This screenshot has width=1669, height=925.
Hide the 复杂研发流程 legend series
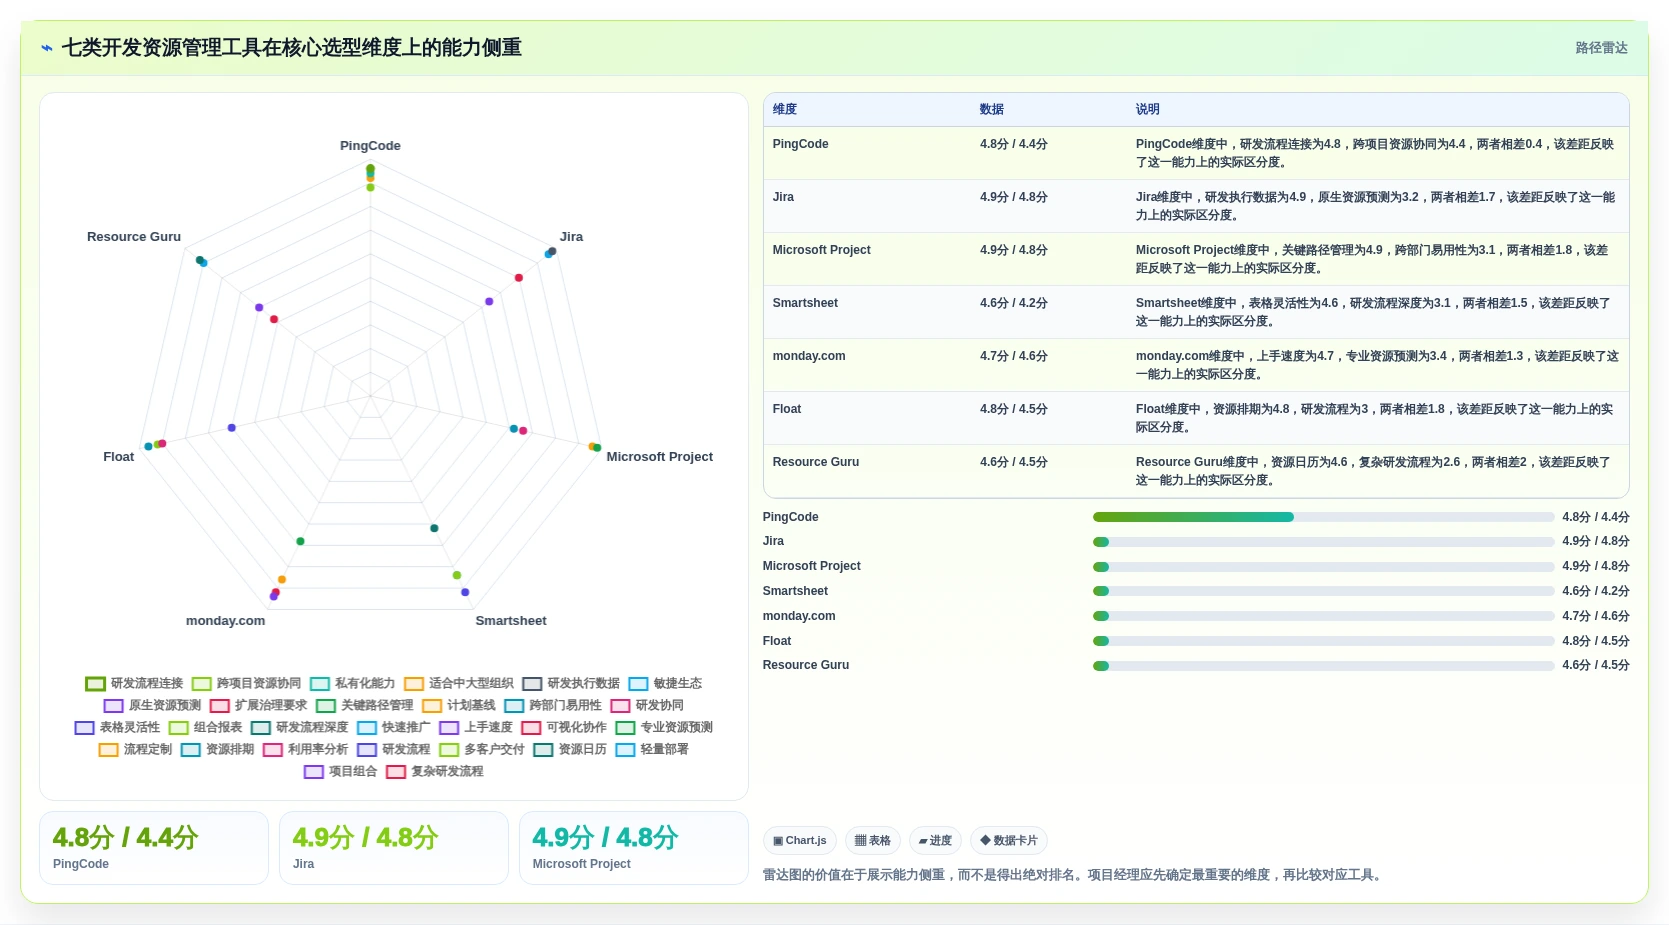(x=434, y=772)
